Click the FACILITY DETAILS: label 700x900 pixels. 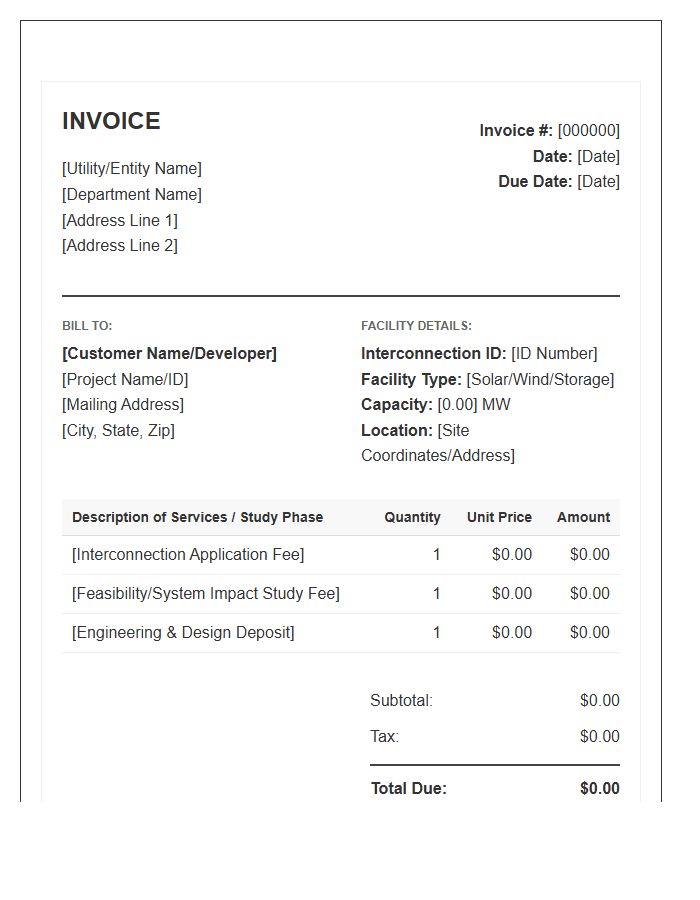[417, 326]
